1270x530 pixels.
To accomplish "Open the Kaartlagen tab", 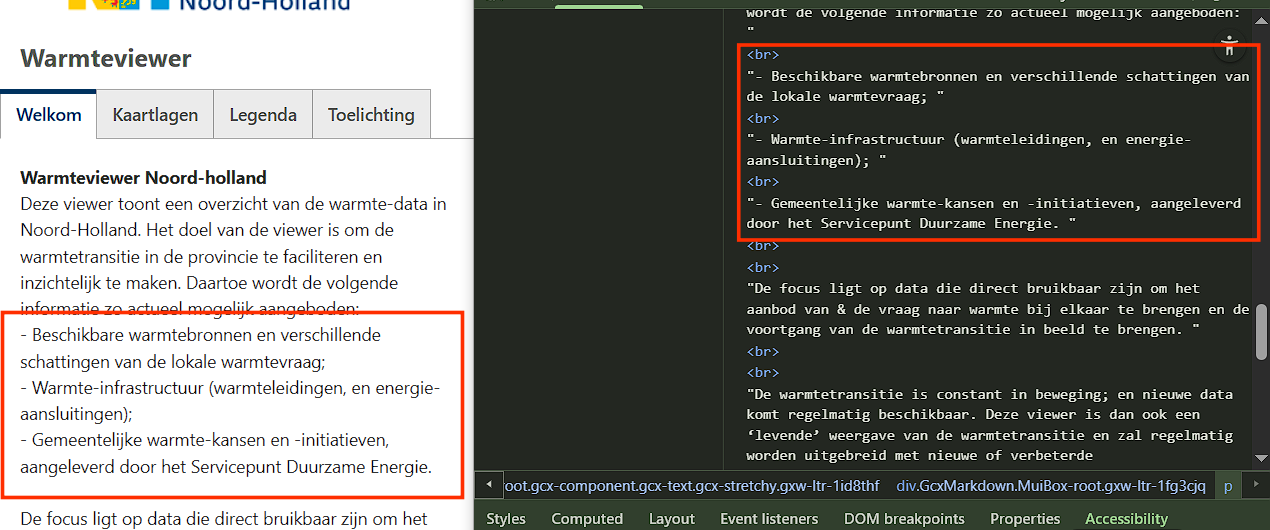I will tap(155, 115).
